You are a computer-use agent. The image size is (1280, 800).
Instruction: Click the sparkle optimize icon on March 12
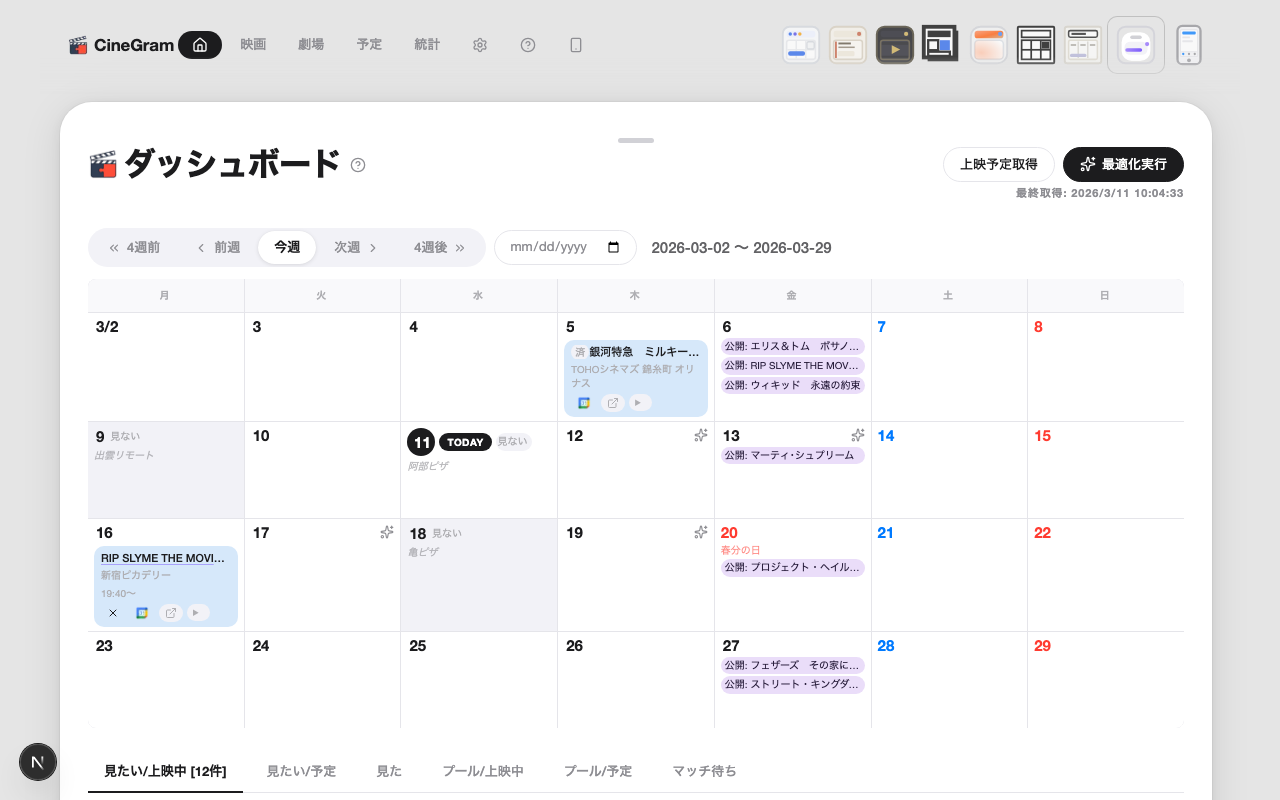[x=701, y=435]
